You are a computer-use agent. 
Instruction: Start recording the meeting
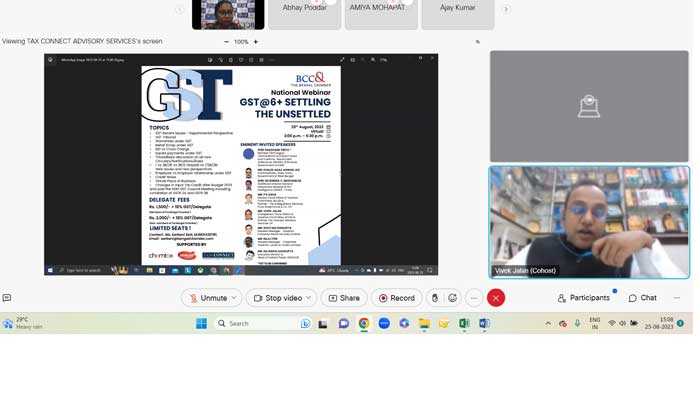(396, 298)
